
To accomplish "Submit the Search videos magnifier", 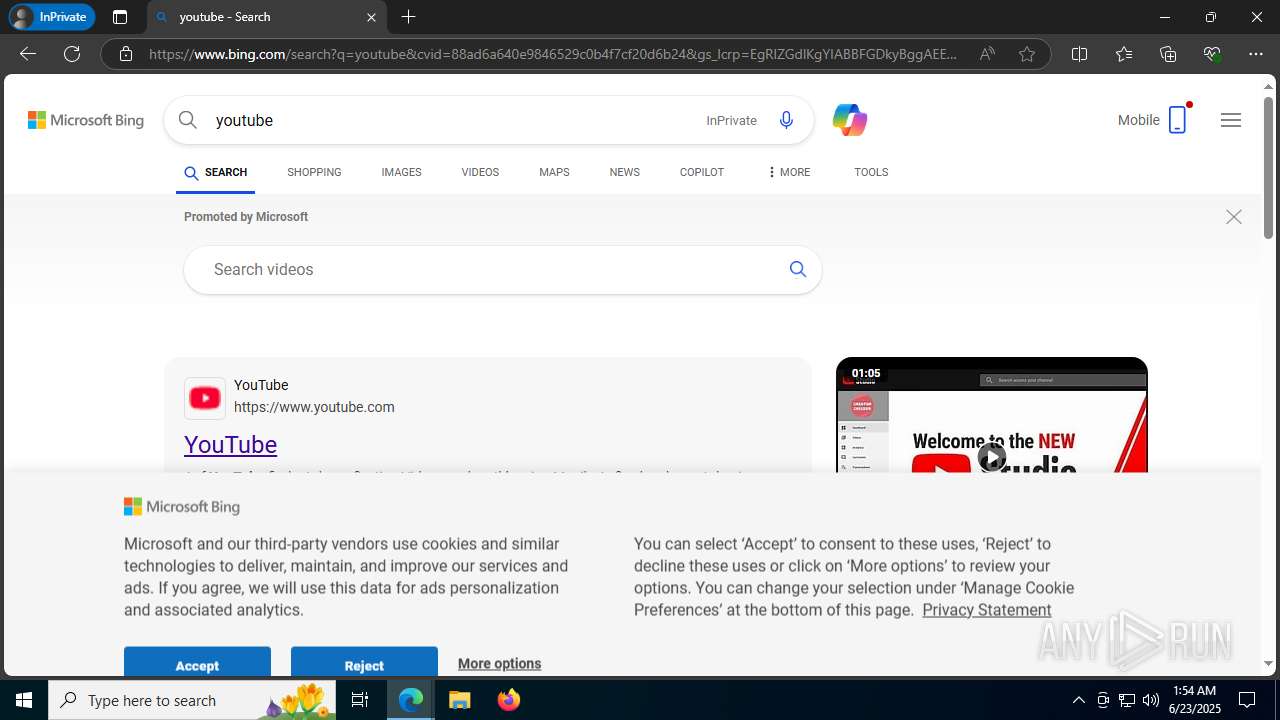I will 798,269.
